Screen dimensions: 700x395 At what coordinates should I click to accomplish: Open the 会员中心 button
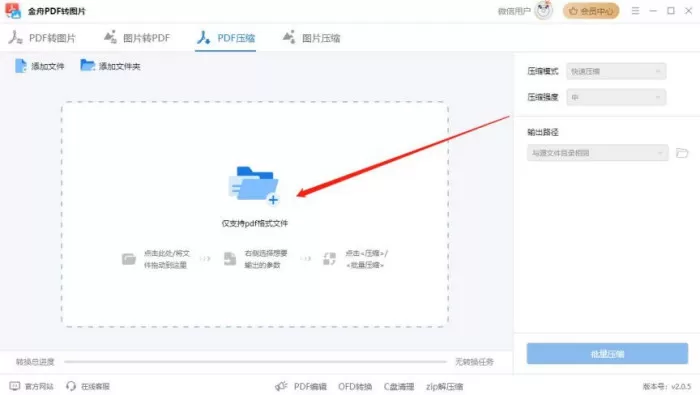tap(591, 11)
